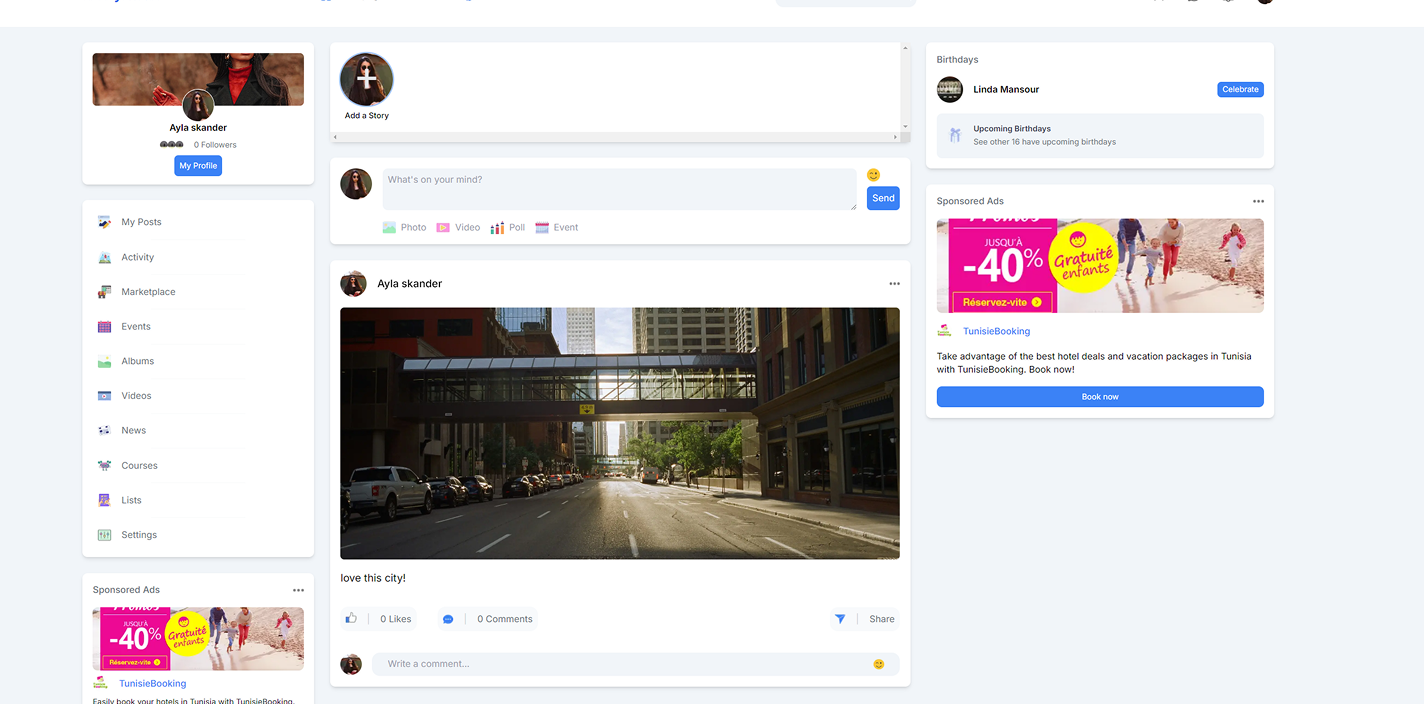Click the TunisieBooking link in right ad
The image size is (1424, 704).
point(996,331)
